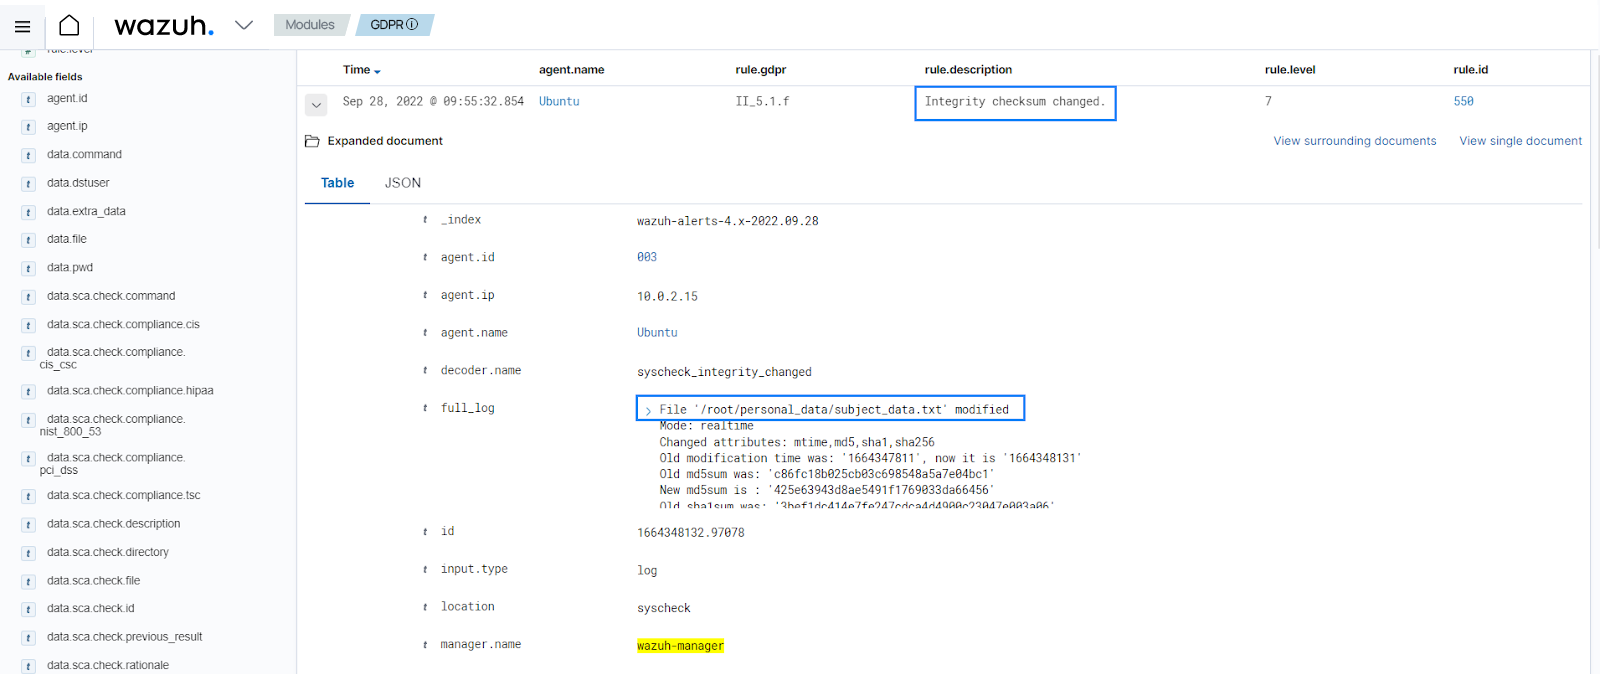Click the home icon
This screenshot has width=1600, height=674.
(x=69, y=25)
